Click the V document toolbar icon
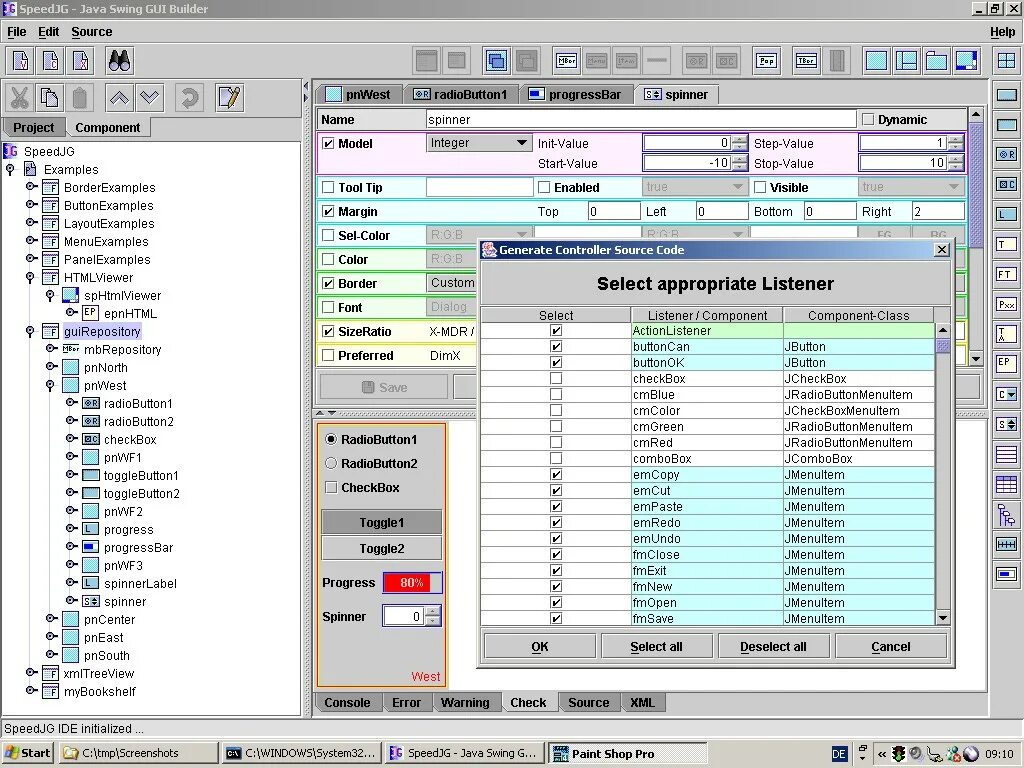 click(x=21, y=61)
